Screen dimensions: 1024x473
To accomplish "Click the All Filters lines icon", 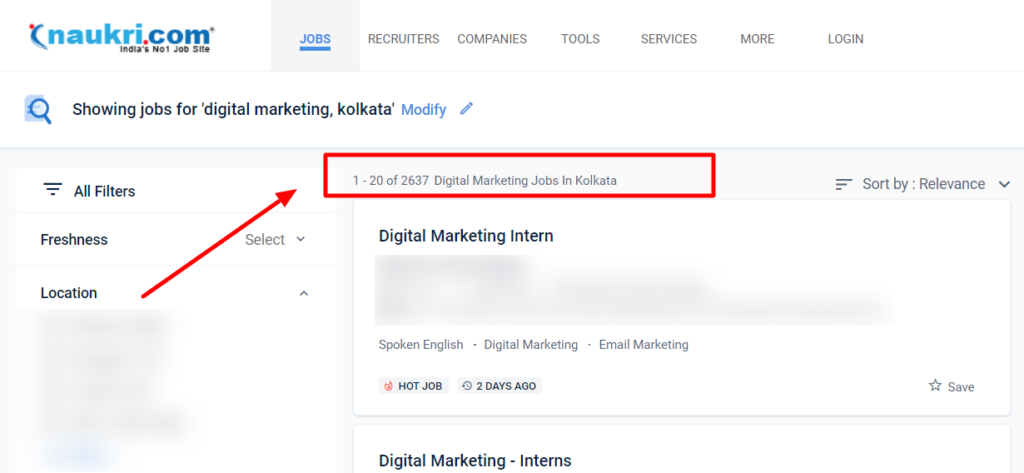I will click(x=53, y=190).
